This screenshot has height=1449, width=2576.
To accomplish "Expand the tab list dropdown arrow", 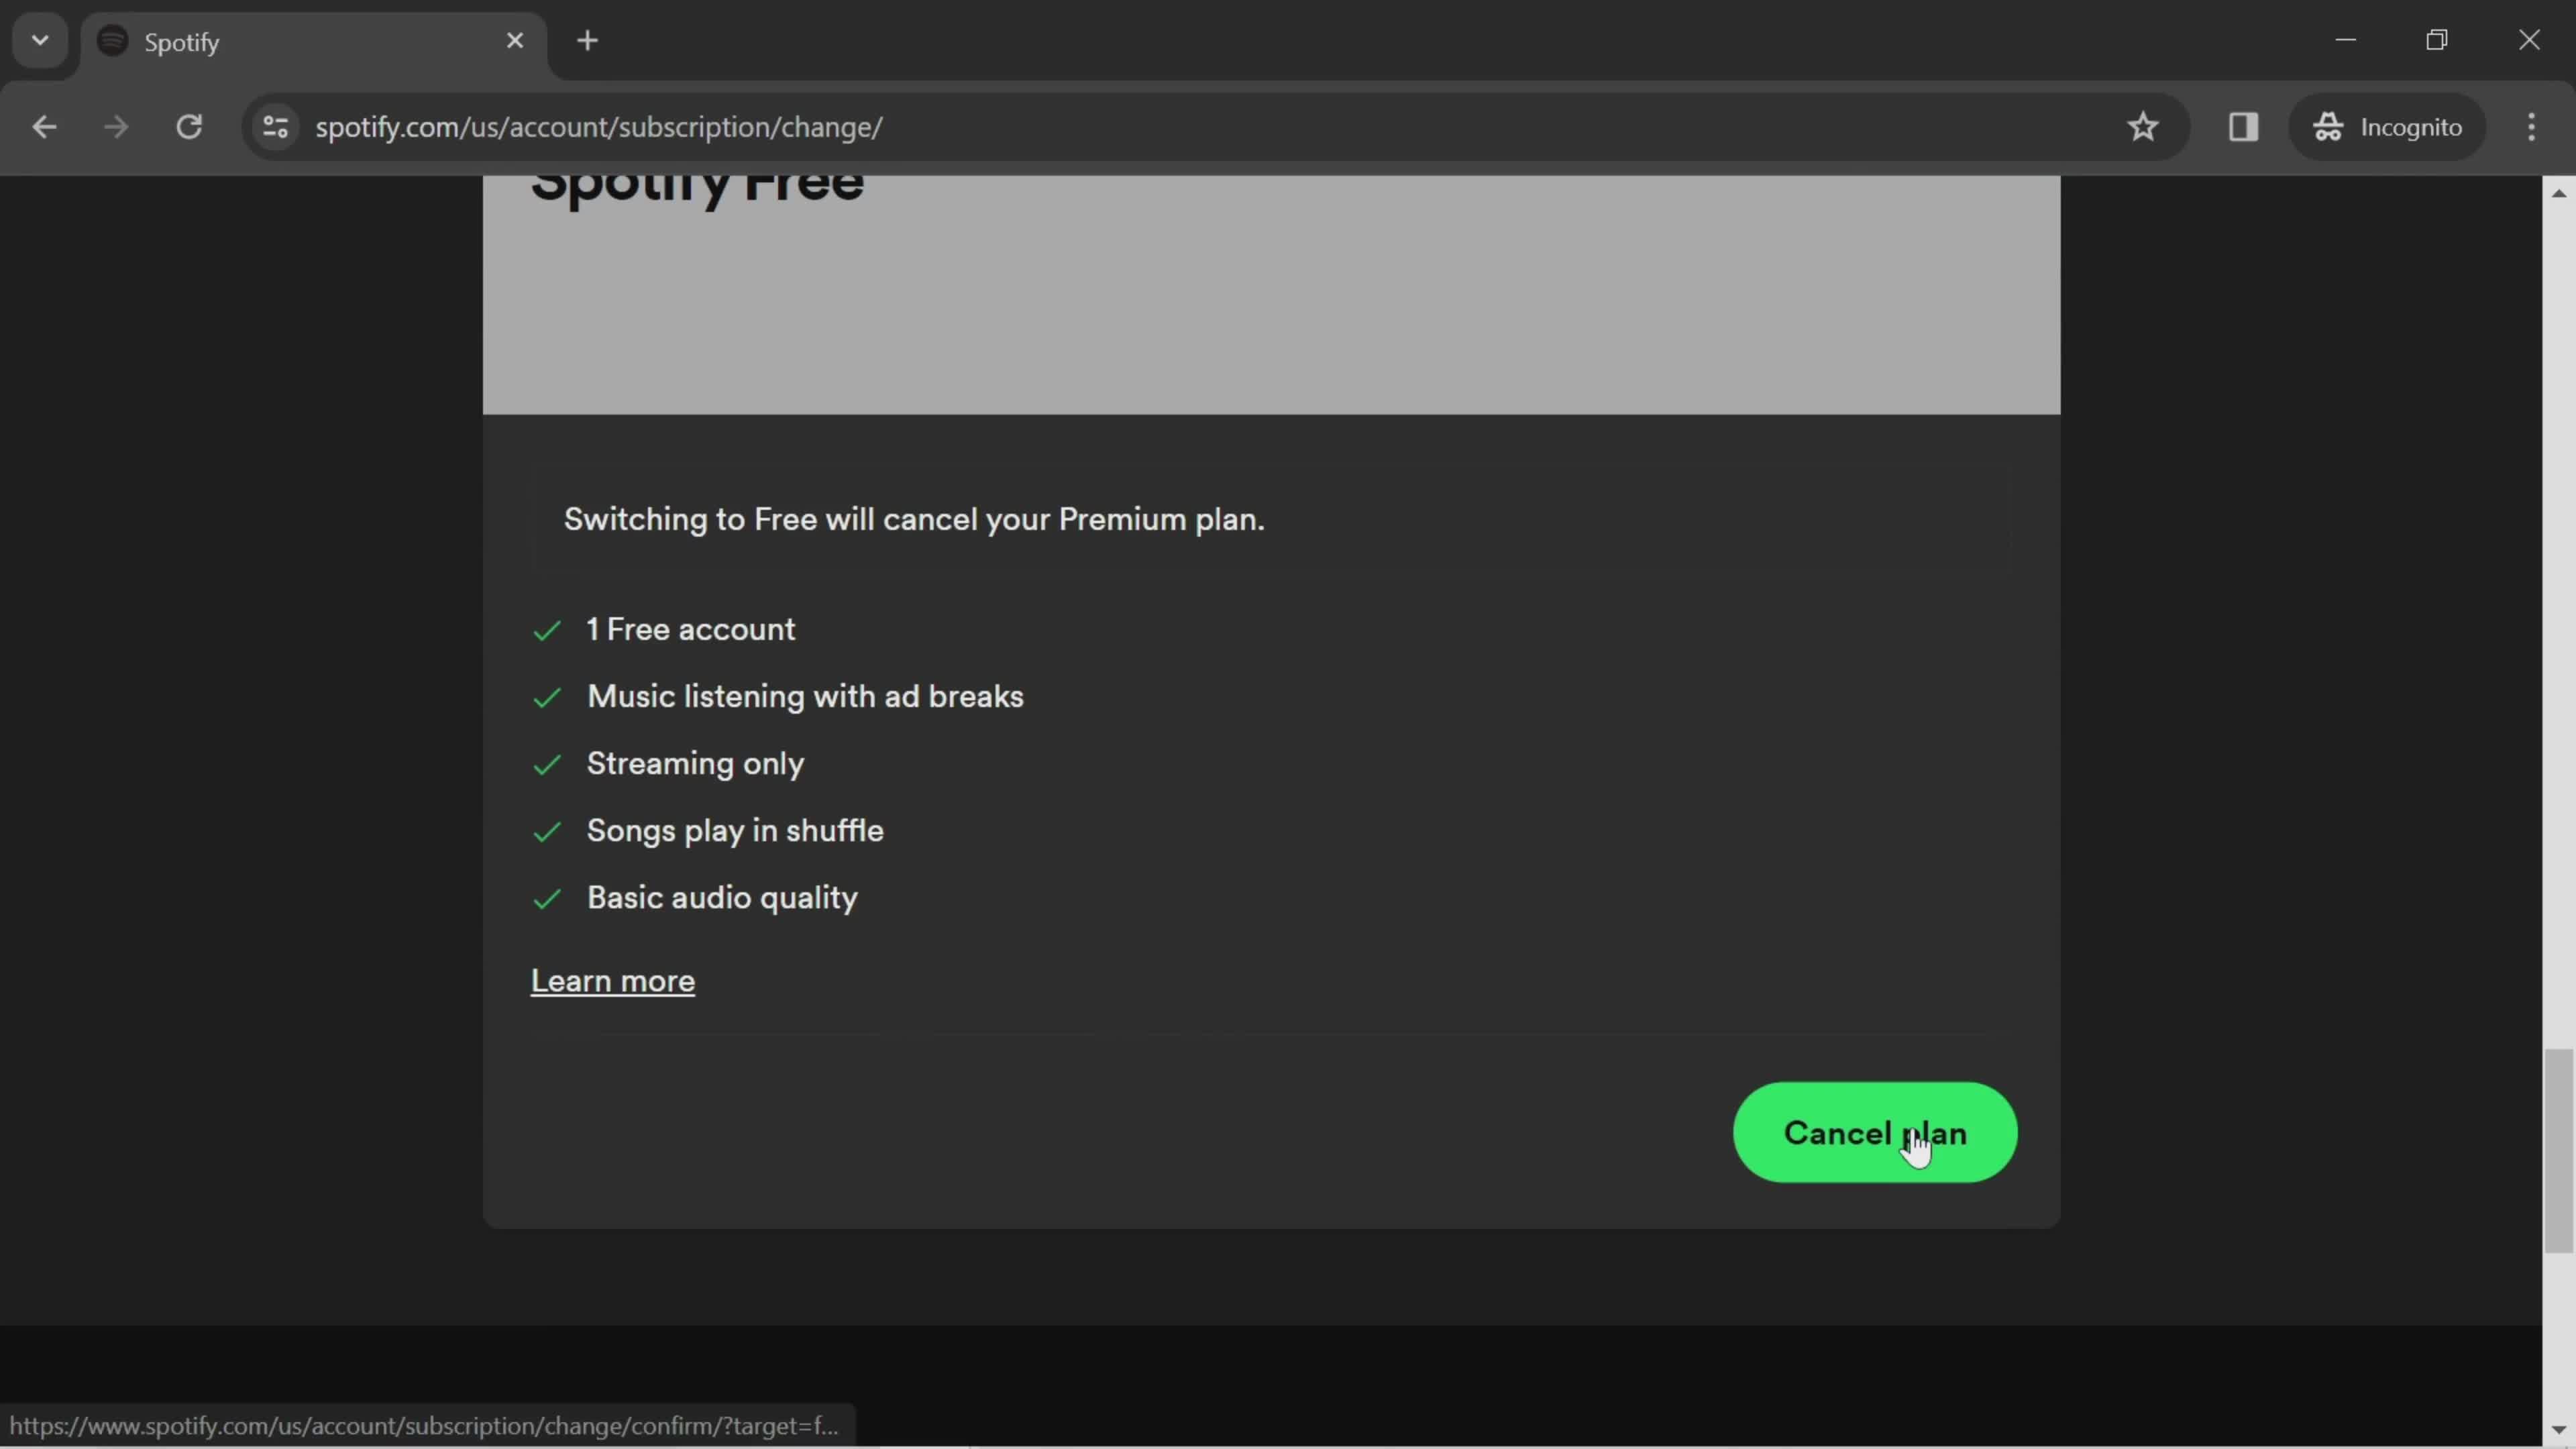I will 39,39.
